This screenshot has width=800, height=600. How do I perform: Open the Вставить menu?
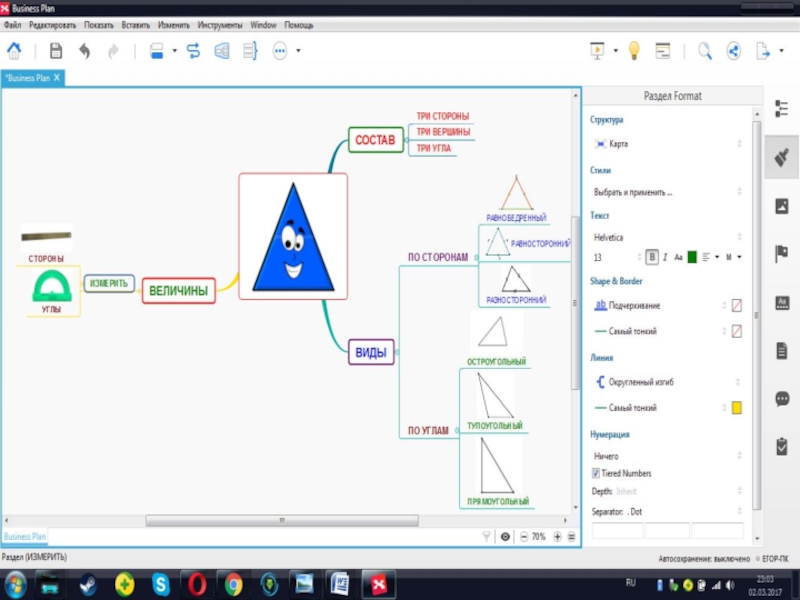(135, 24)
